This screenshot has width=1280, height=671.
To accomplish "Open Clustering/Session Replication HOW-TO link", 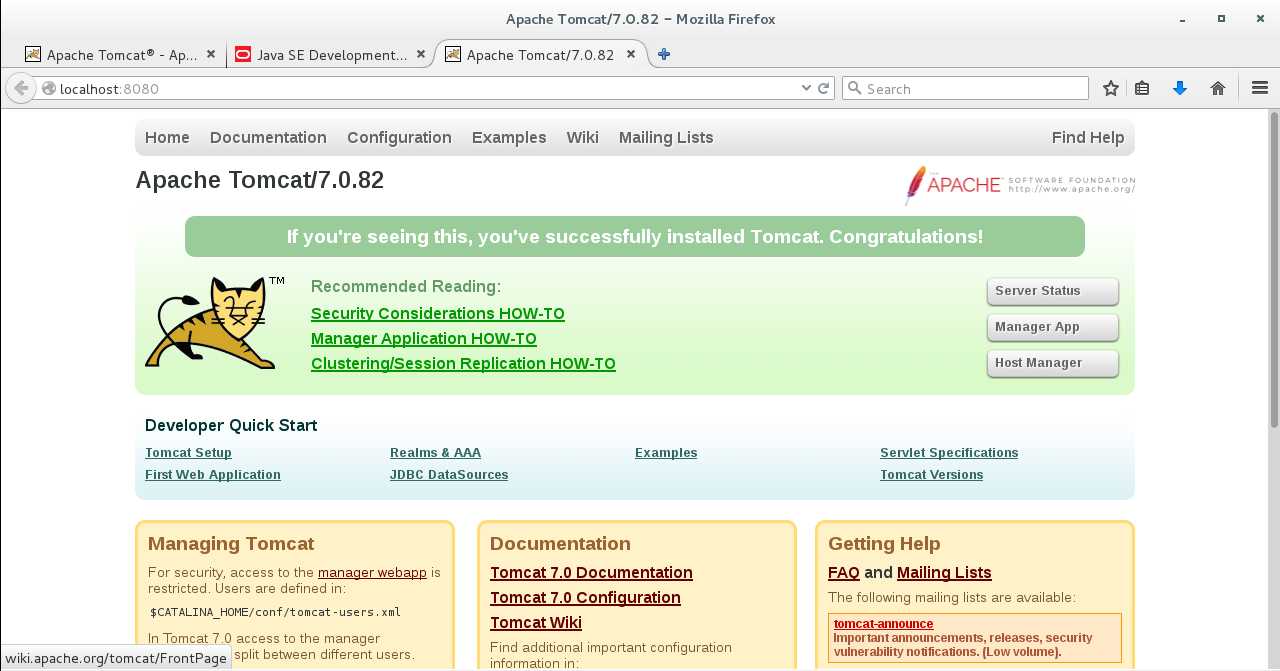I will (x=463, y=364).
